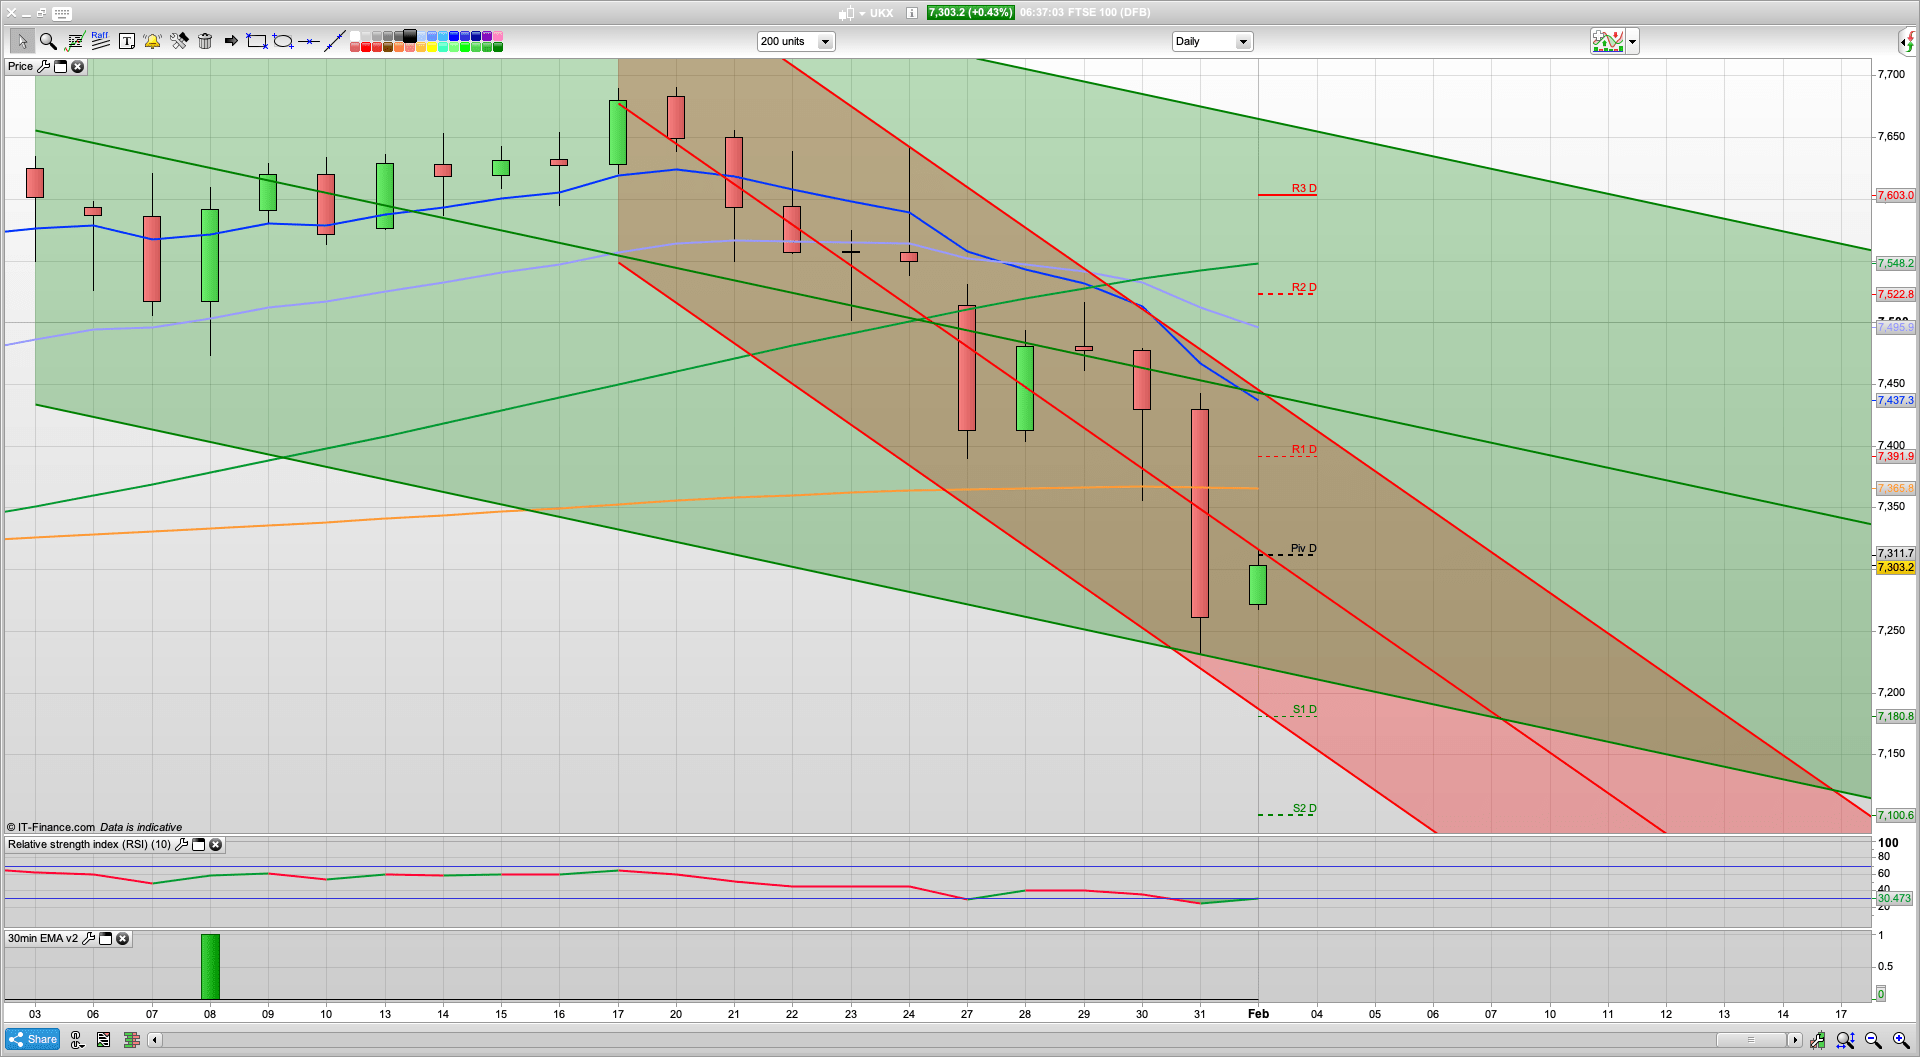This screenshot has height=1057, width=1920.
Task: Click the Share button
Action: point(33,1040)
